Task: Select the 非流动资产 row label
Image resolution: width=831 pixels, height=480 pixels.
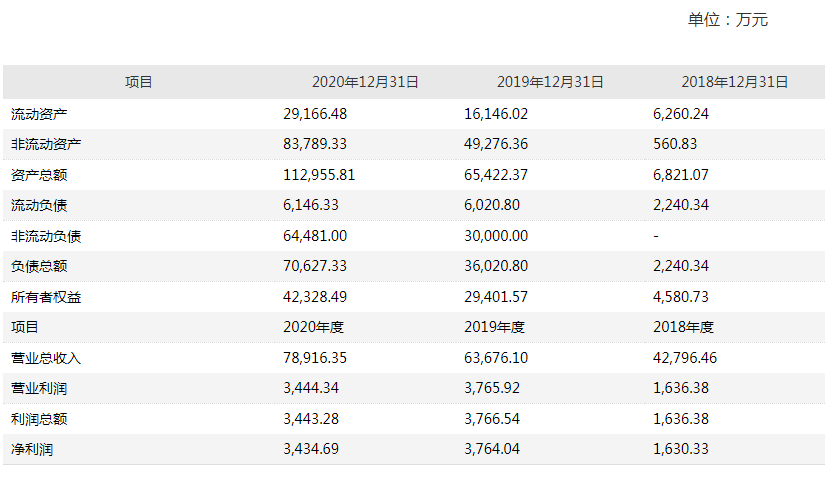Action: click(46, 144)
